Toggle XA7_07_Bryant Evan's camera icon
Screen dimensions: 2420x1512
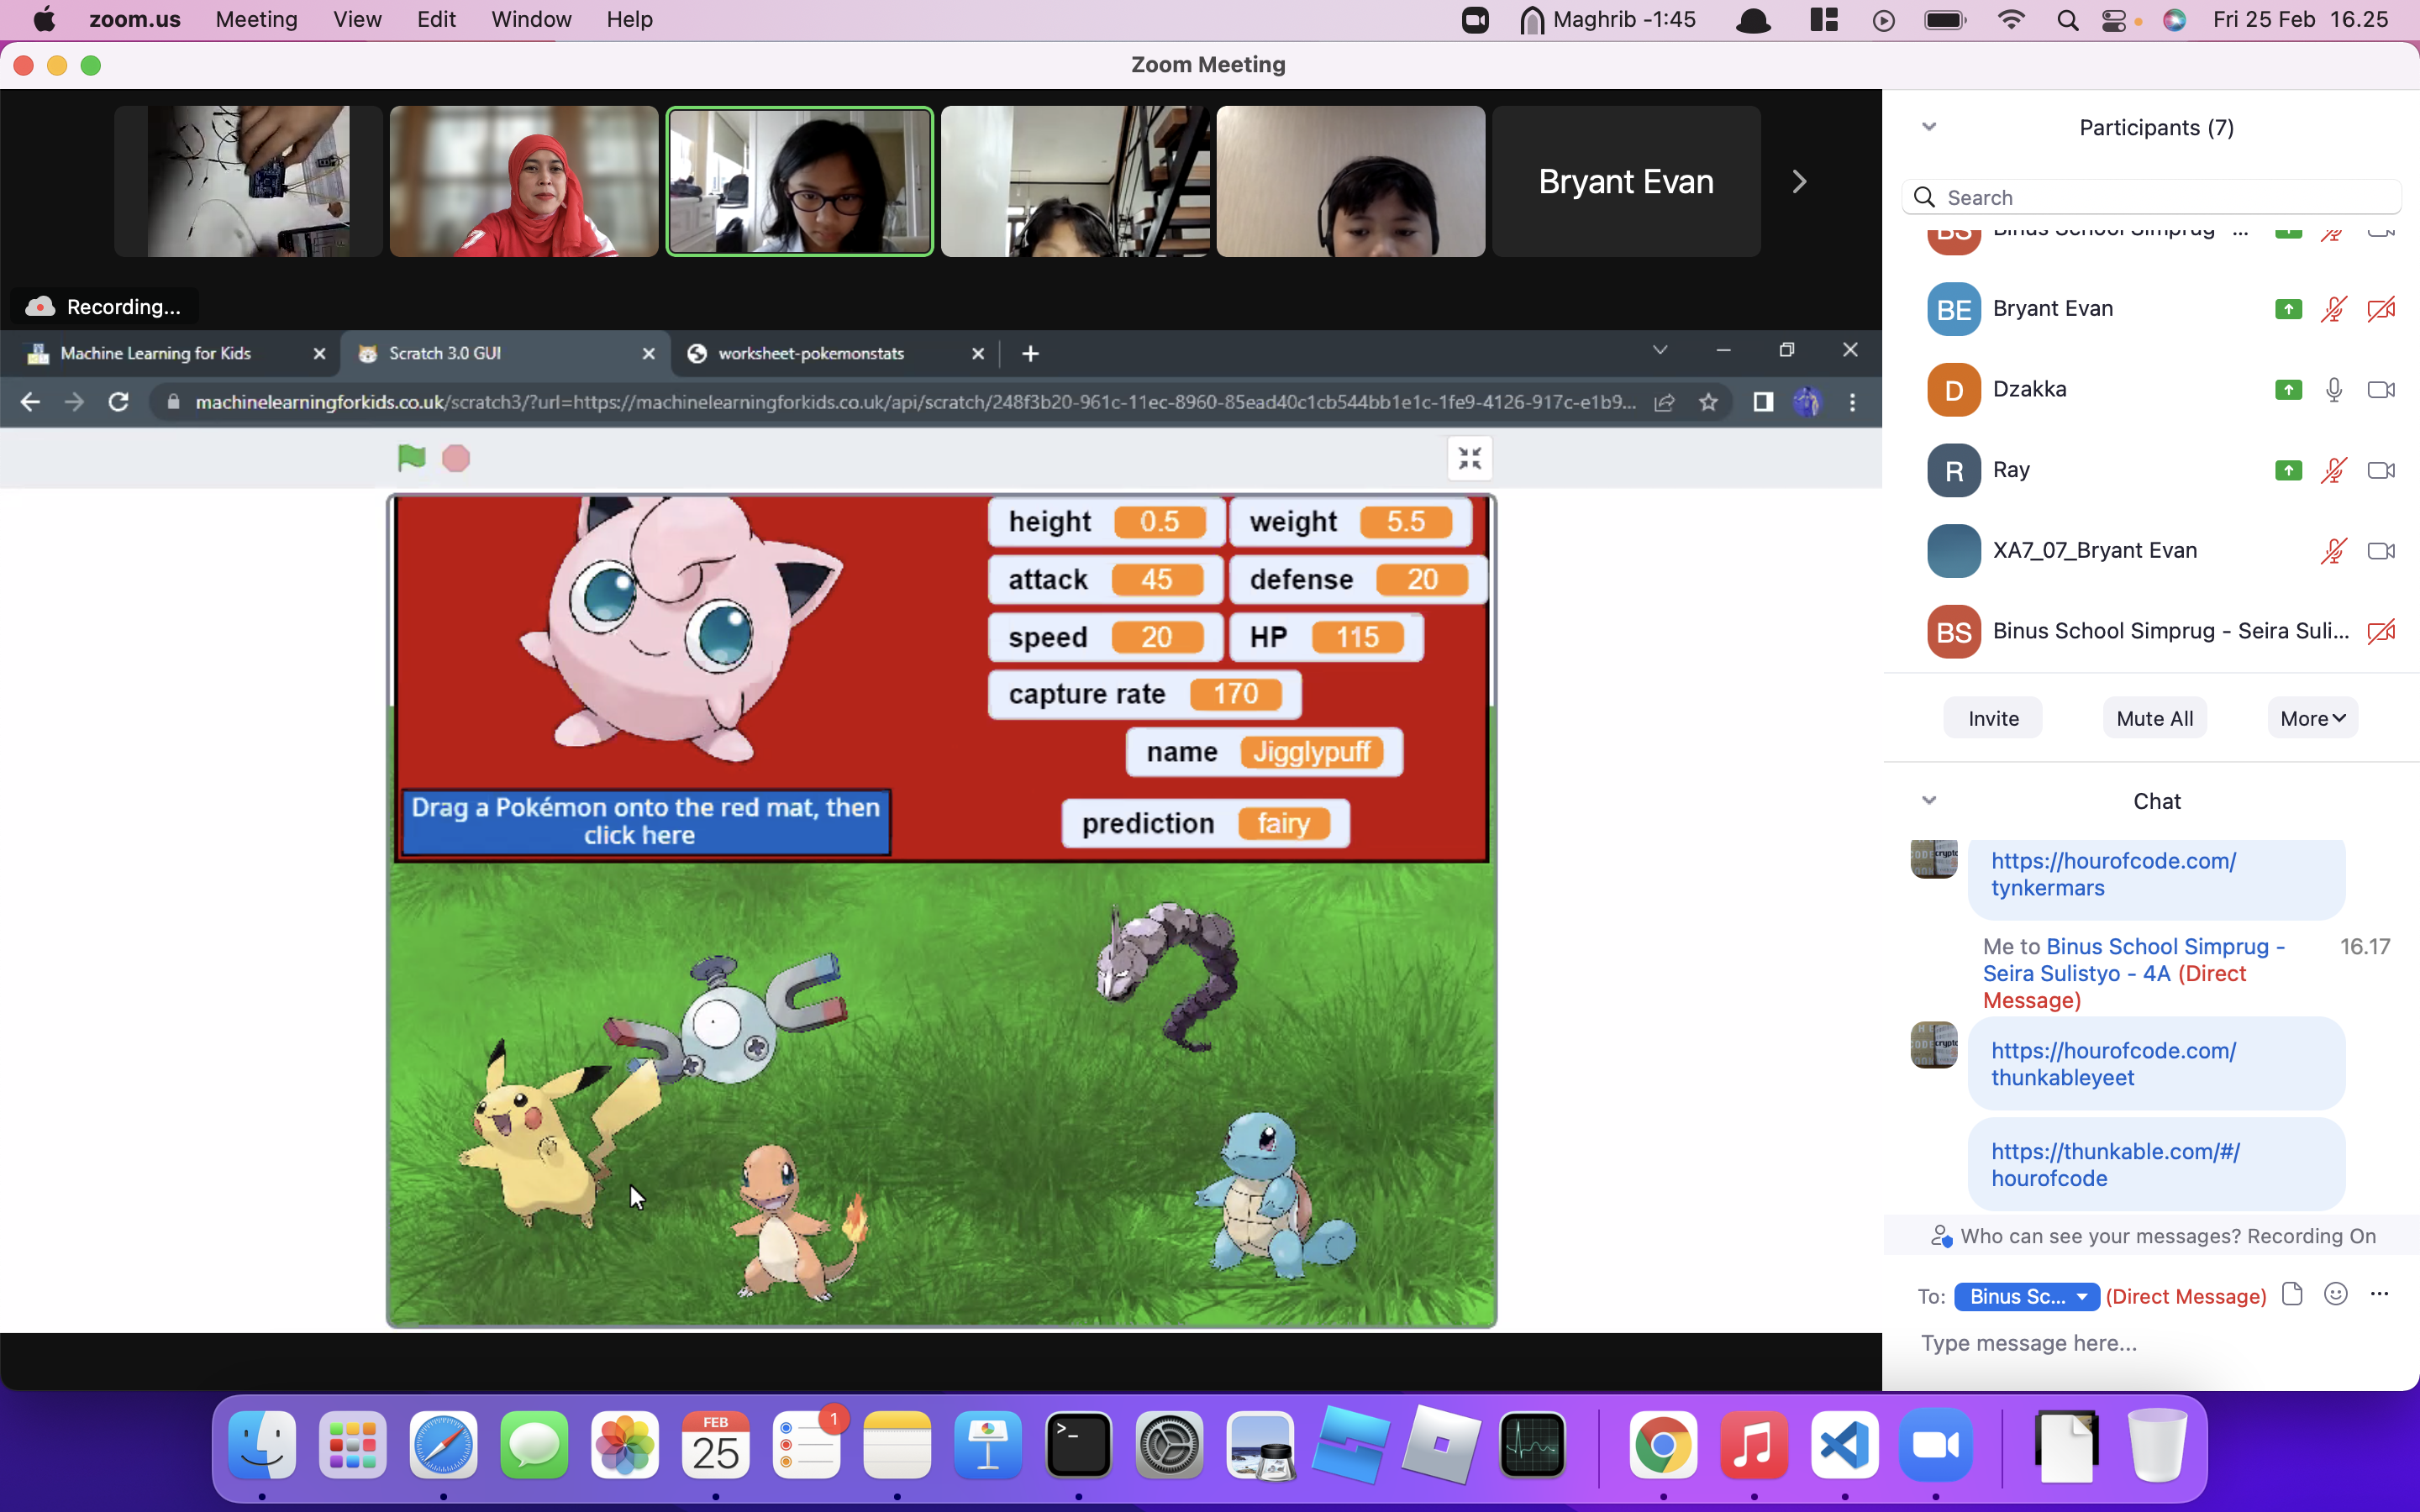2381,551
